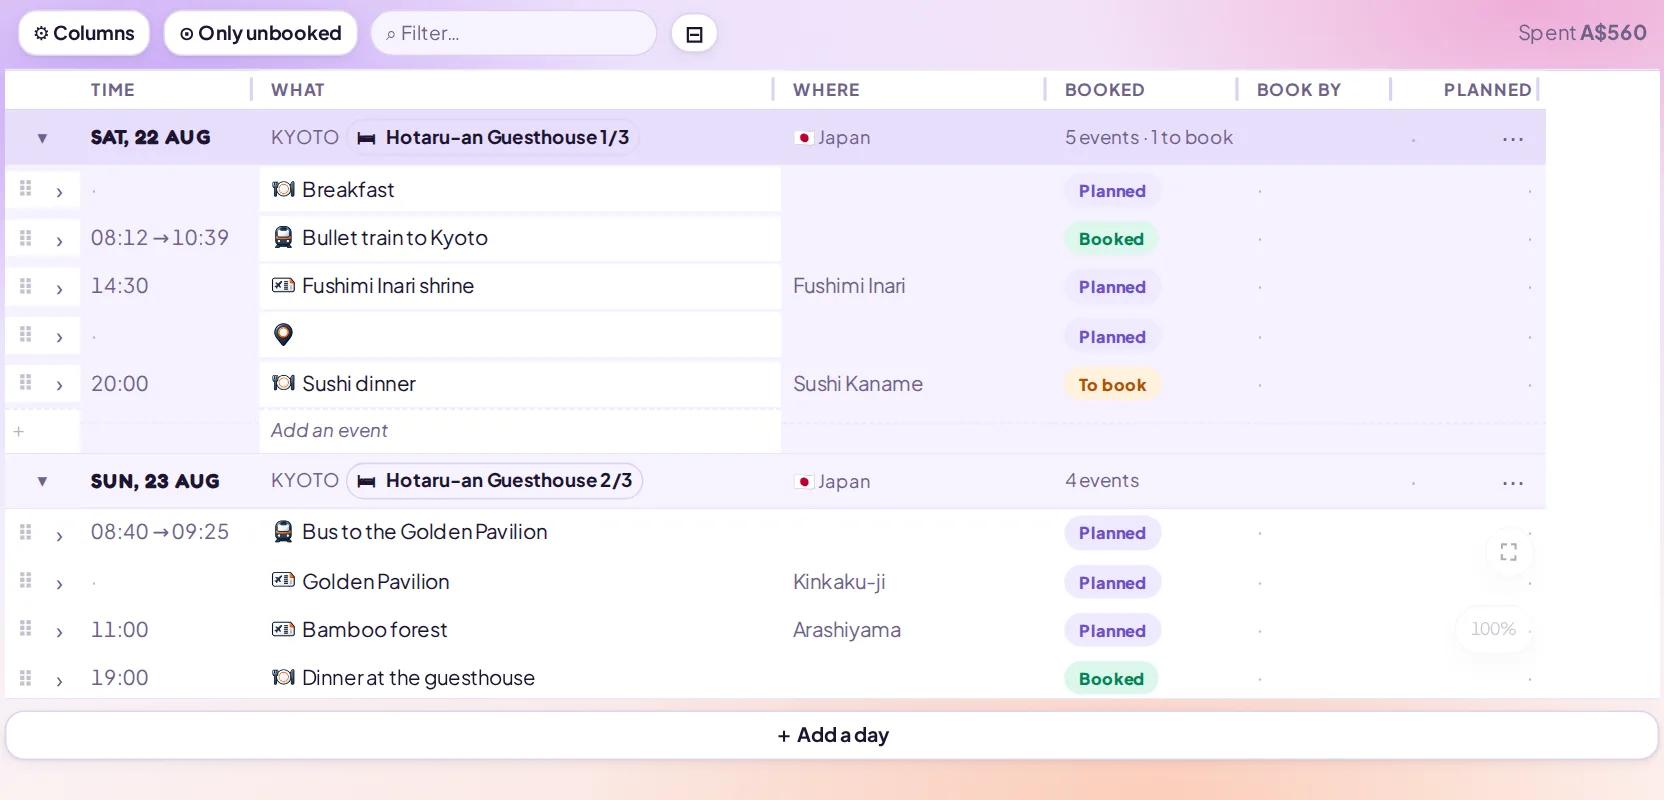Image resolution: width=1664 pixels, height=800 pixels.
Task: Click the Arashiyama location cell
Action: (847, 630)
